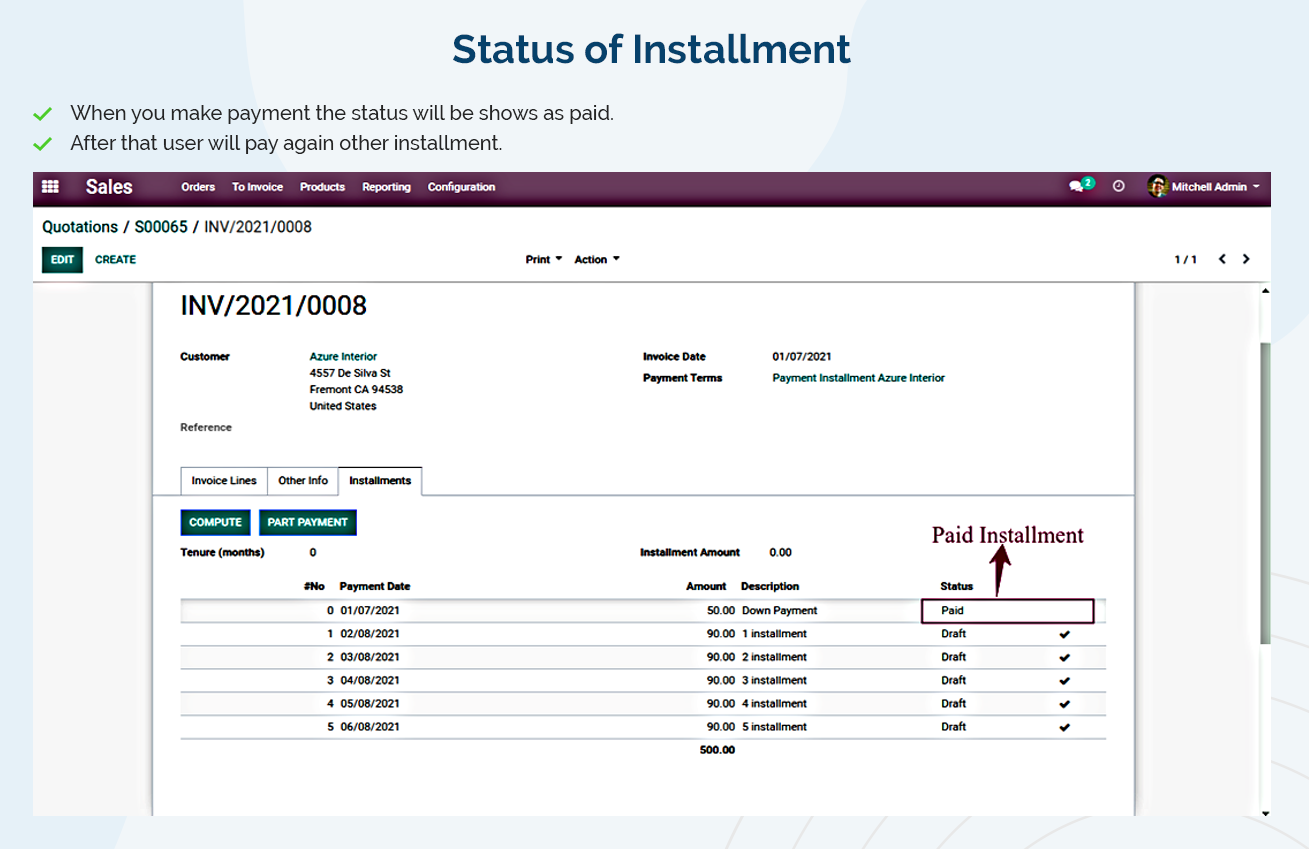The height and width of the screenshot is (849, 1309).
Task: Click payment date 04/08/2021
Action: (370, 681)
